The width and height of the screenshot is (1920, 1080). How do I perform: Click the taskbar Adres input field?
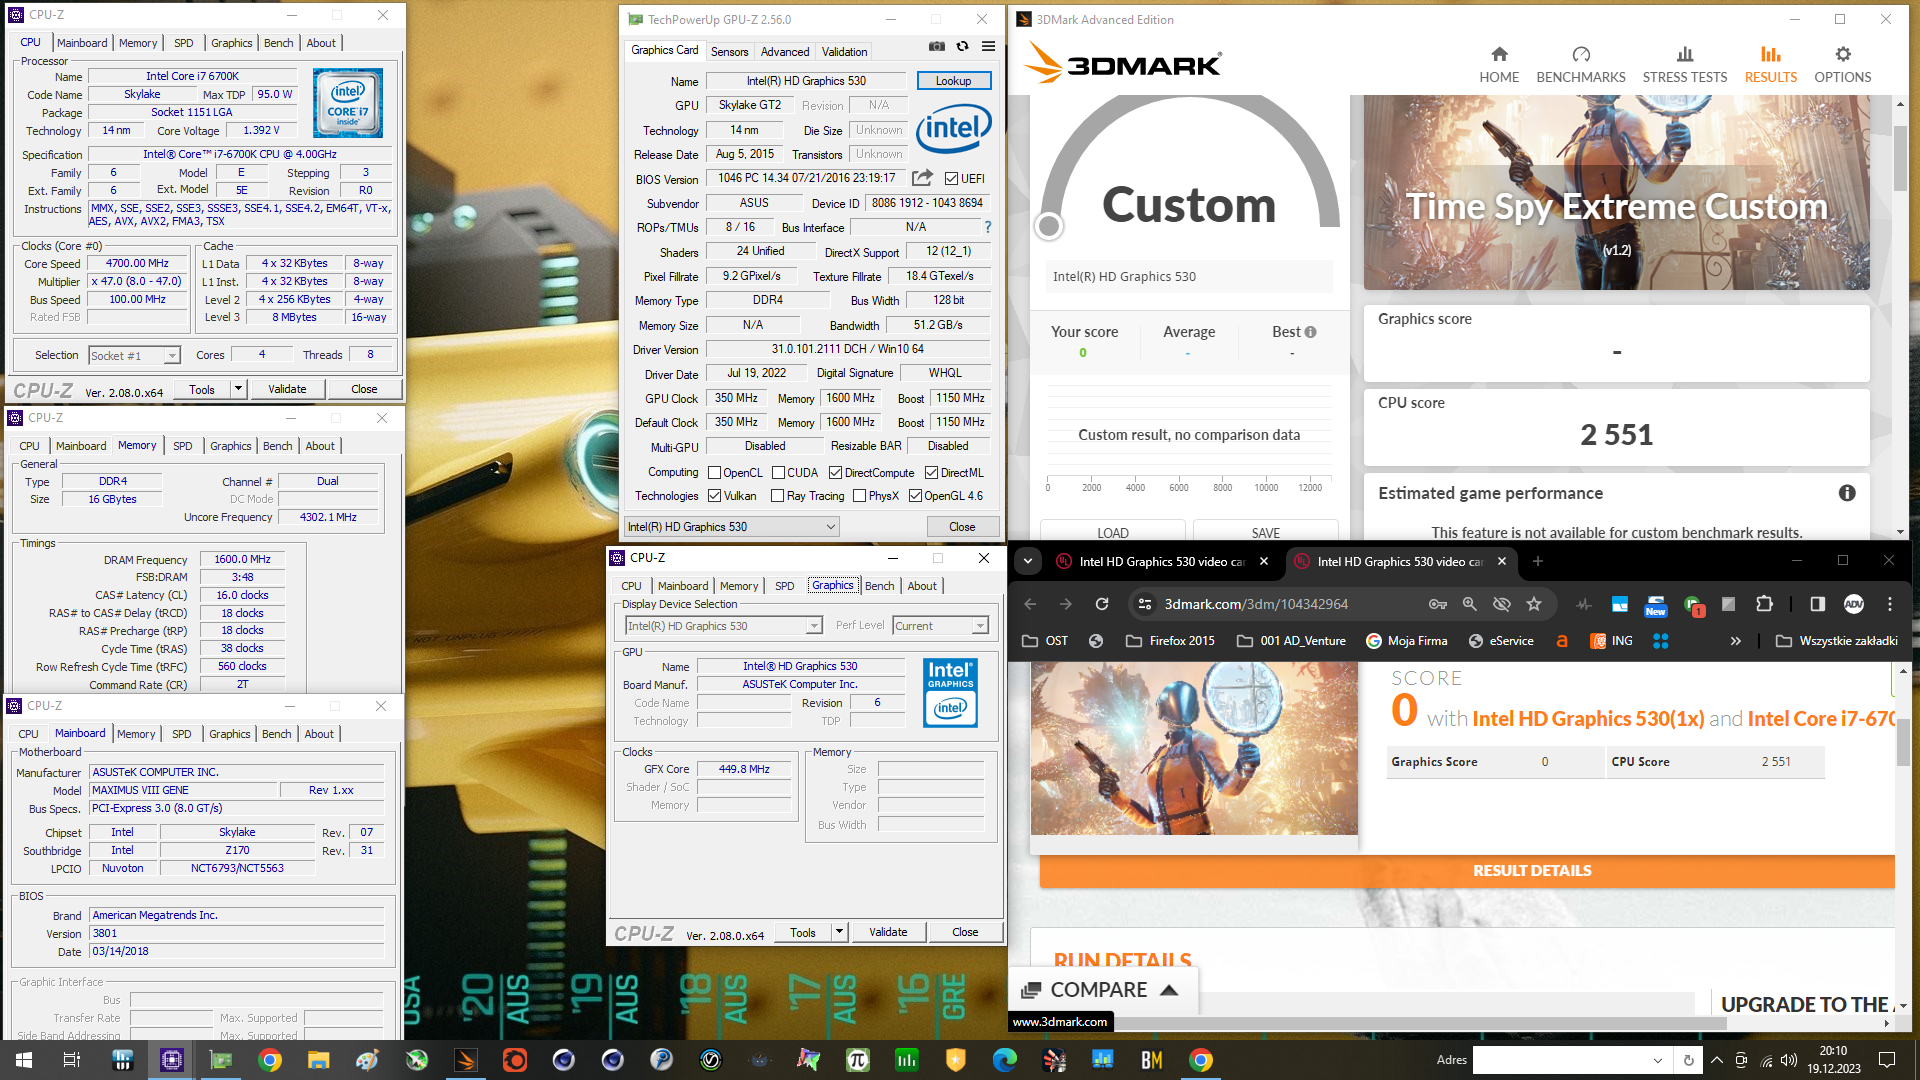[1560, 1060]
